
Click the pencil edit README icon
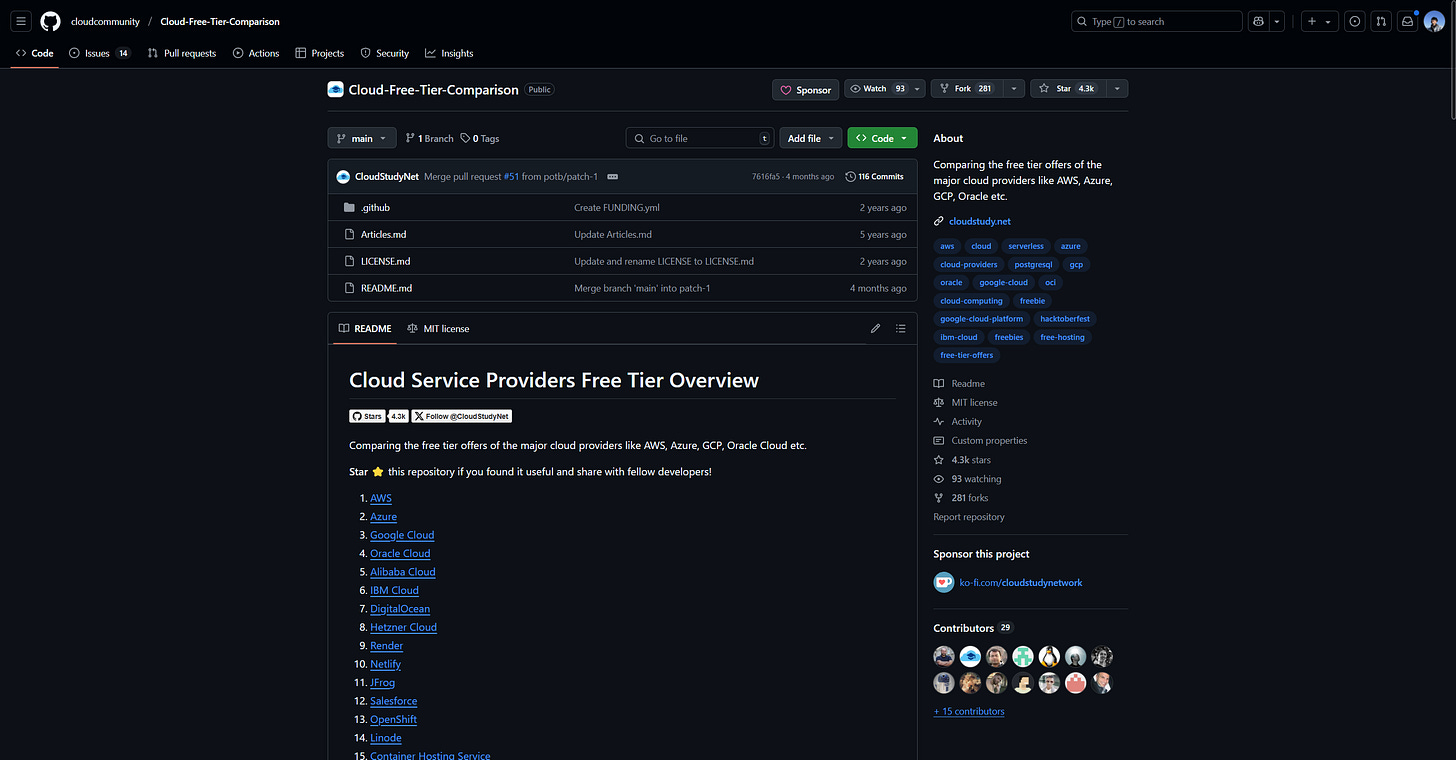(875, 328)
